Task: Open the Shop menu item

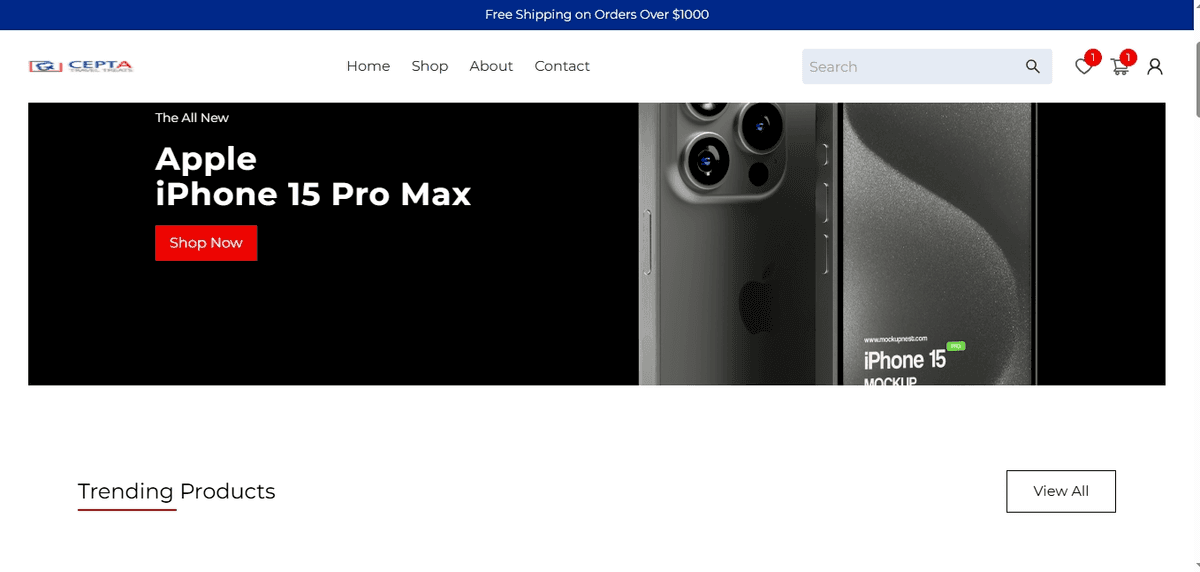Action: (x=430, y=66)
